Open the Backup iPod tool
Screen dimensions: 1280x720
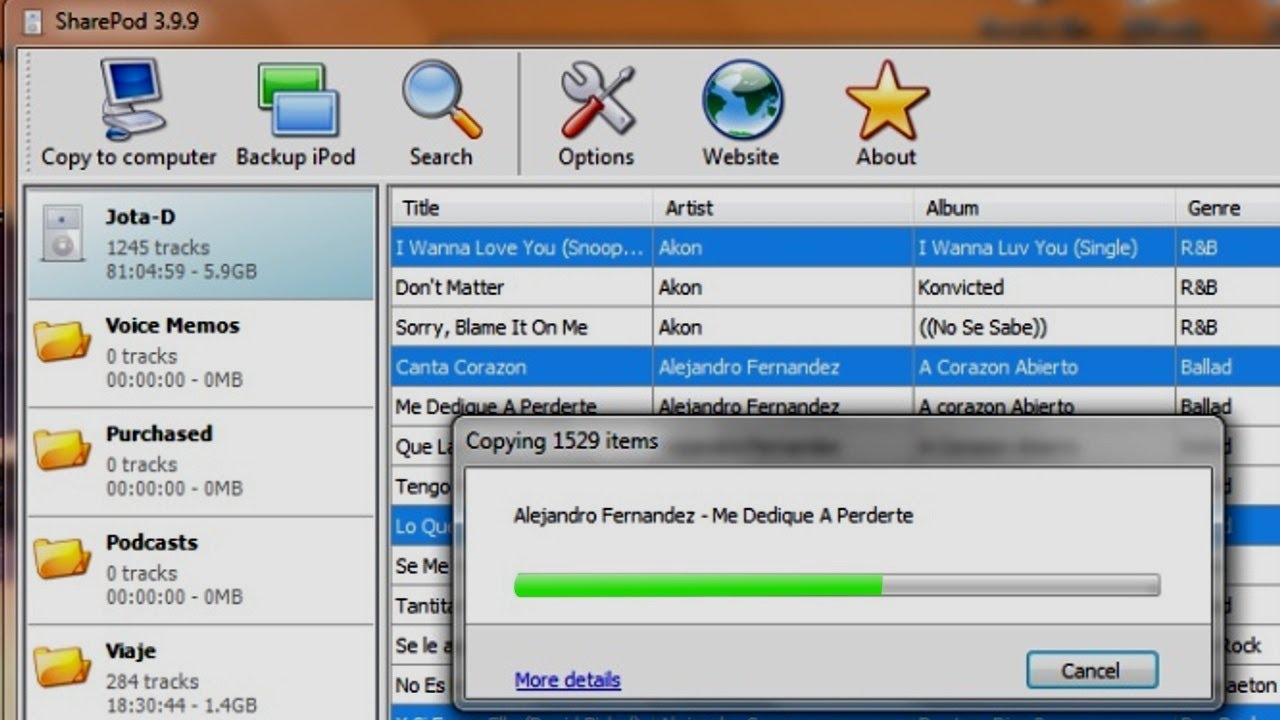297,99
